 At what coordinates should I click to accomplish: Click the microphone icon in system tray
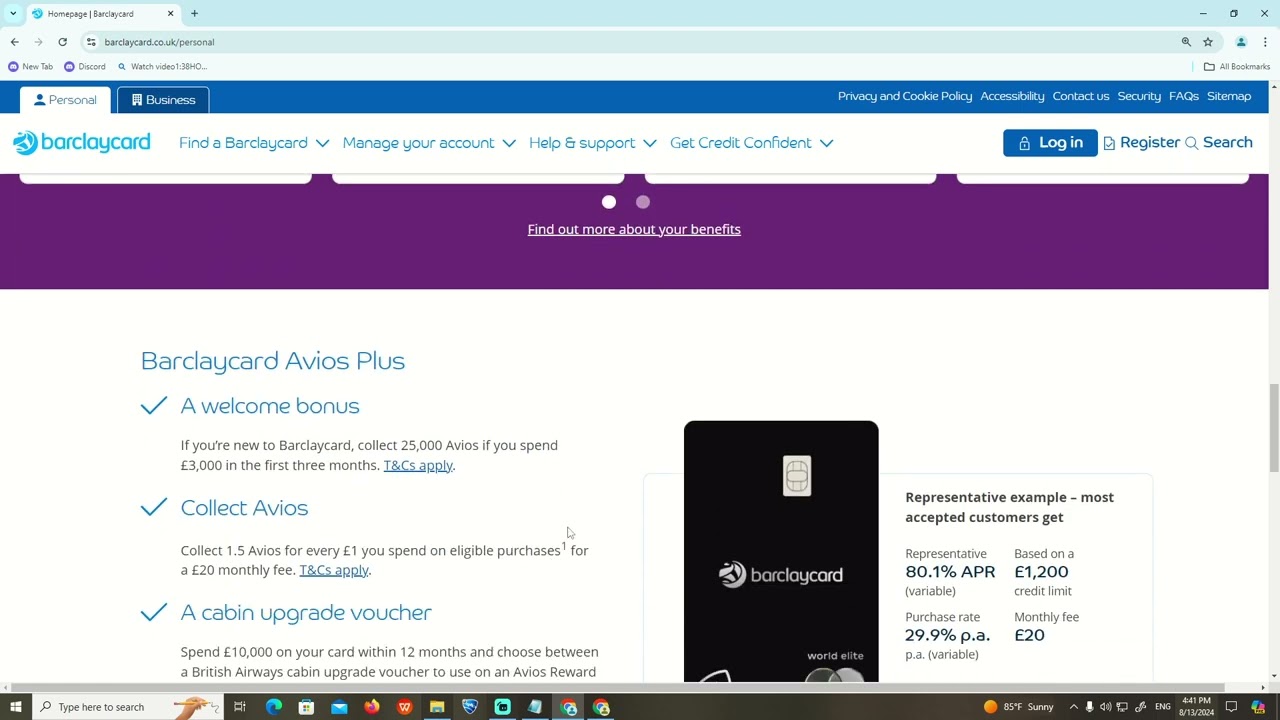(x=1089, y=707)
